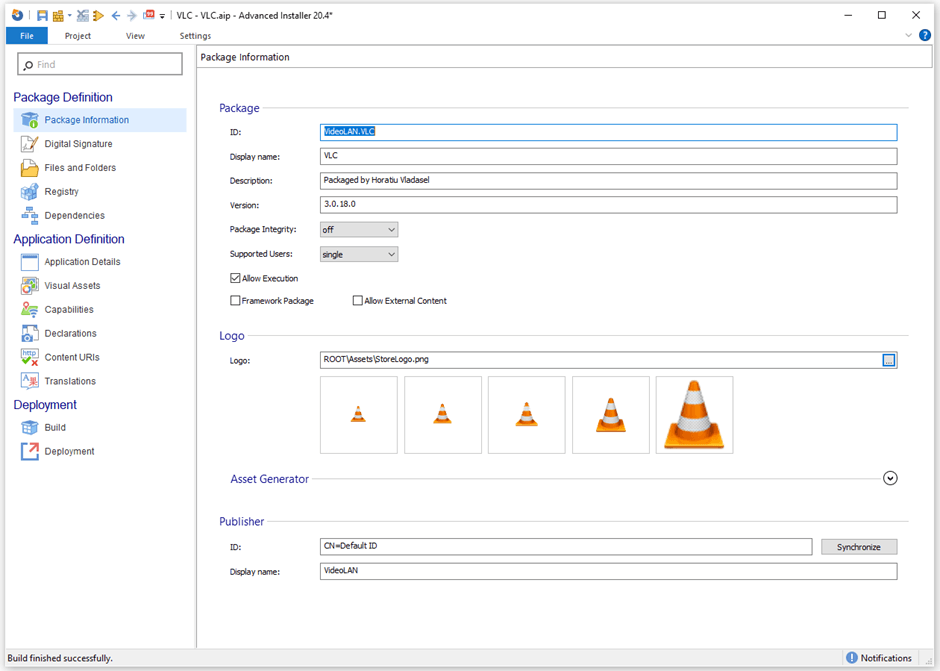
Task: Click the Build (bricks) toolbar icon
Action: coord(58,16)
